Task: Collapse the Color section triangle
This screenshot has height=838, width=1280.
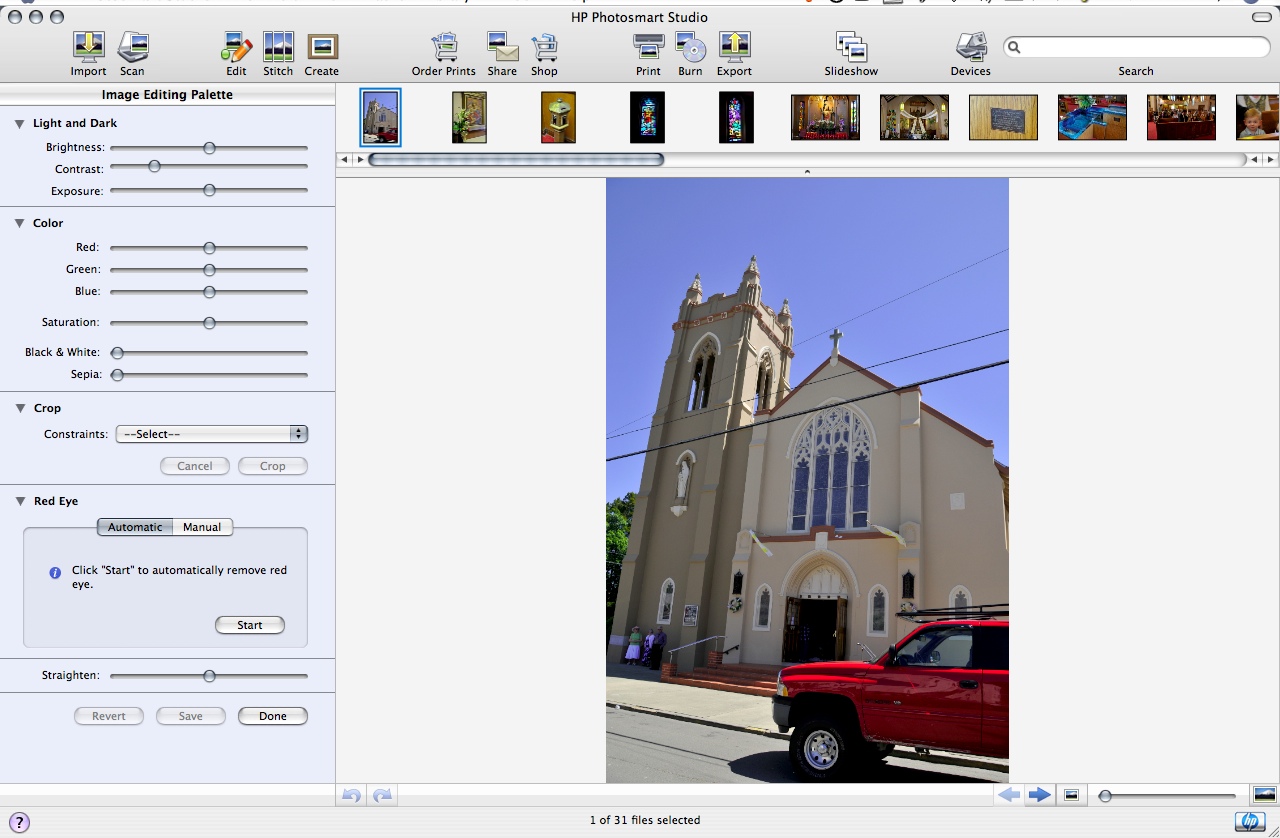Action: (x=20, y=224)
